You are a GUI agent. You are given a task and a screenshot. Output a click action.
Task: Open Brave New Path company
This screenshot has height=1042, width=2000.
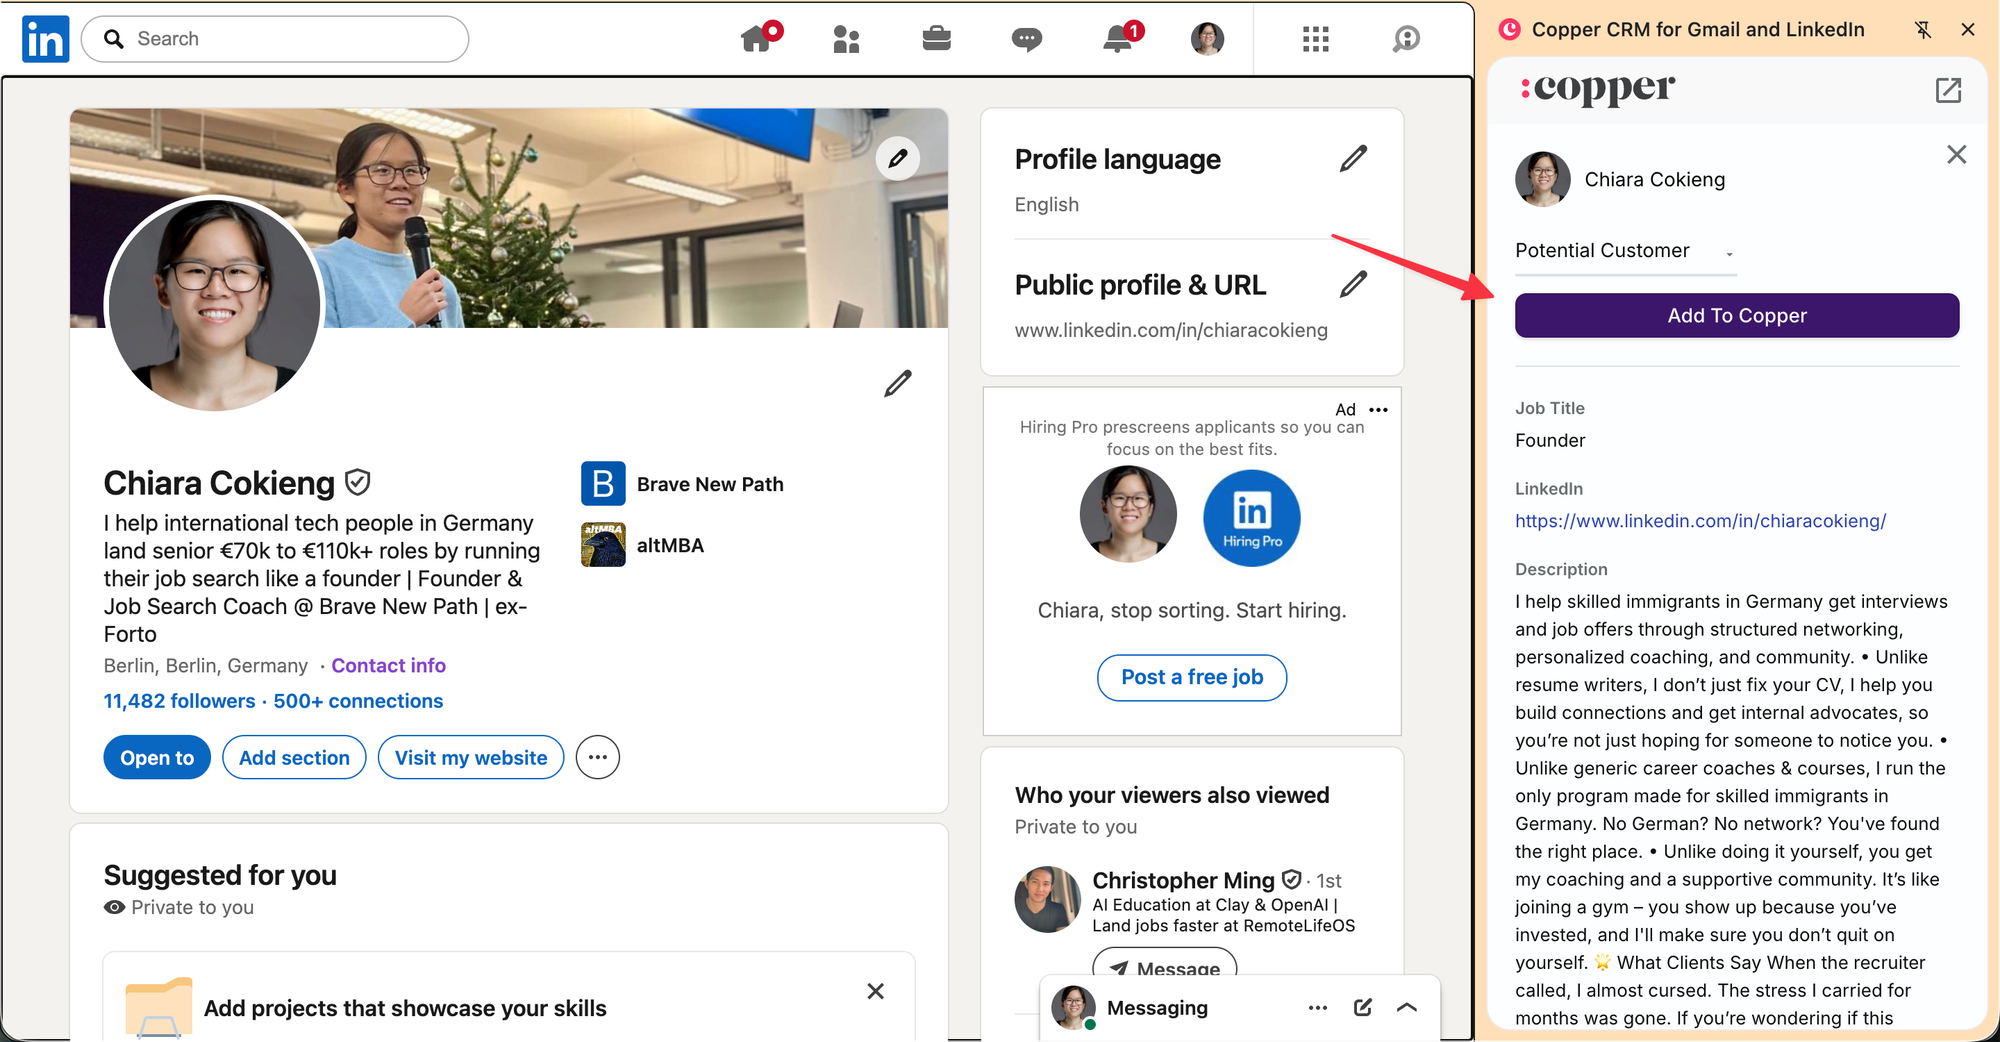tap(682, 484)
